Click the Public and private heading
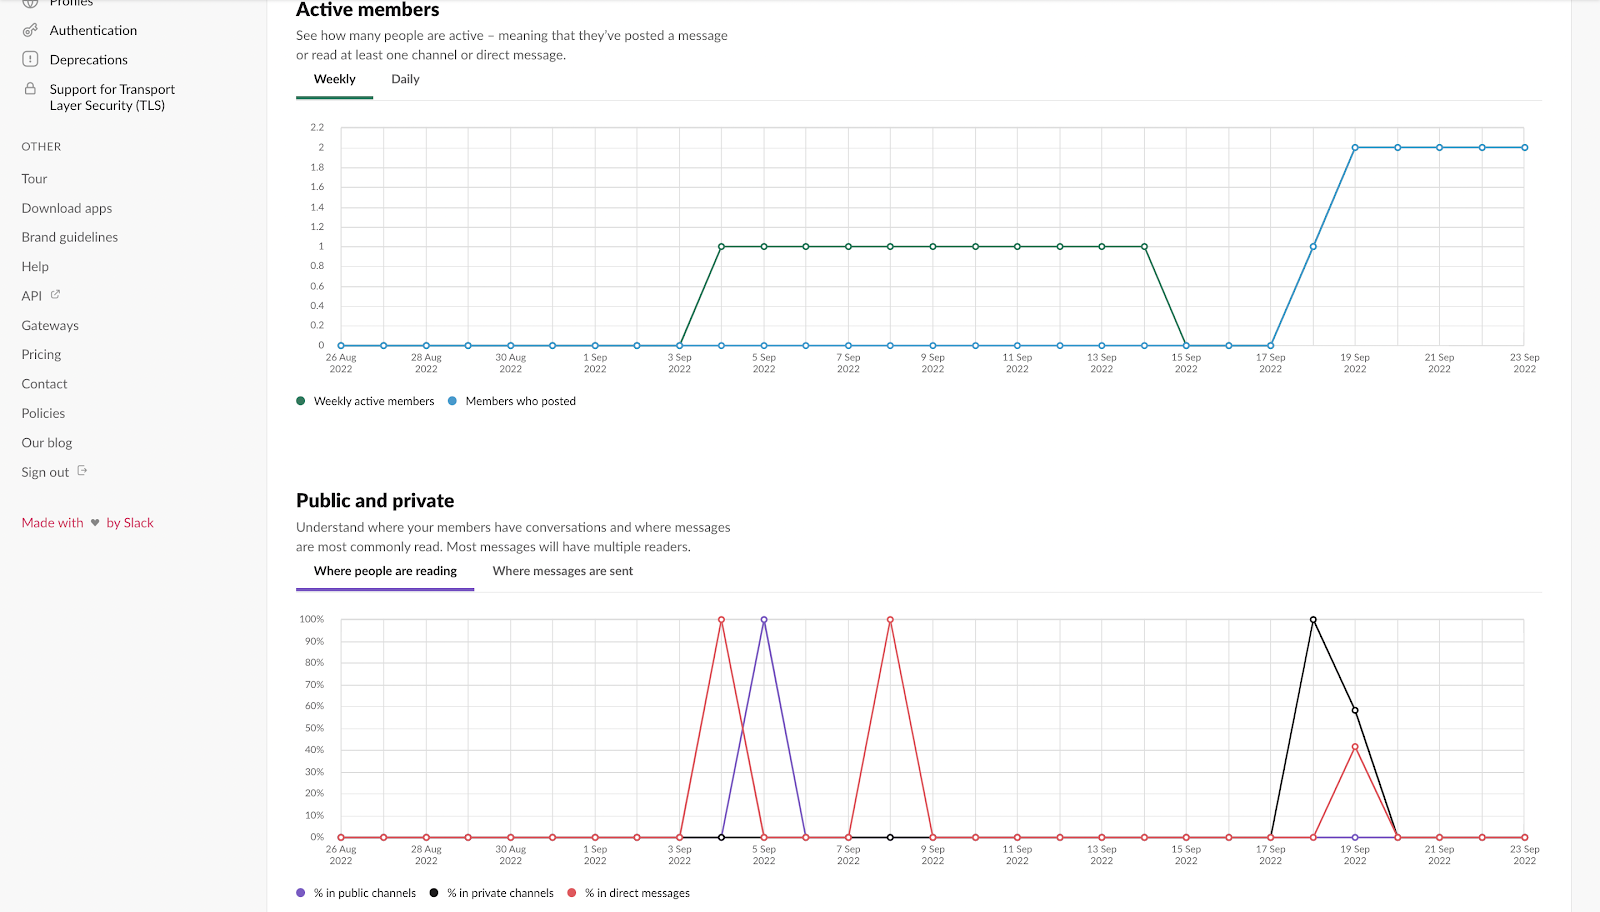 (375, 501)
